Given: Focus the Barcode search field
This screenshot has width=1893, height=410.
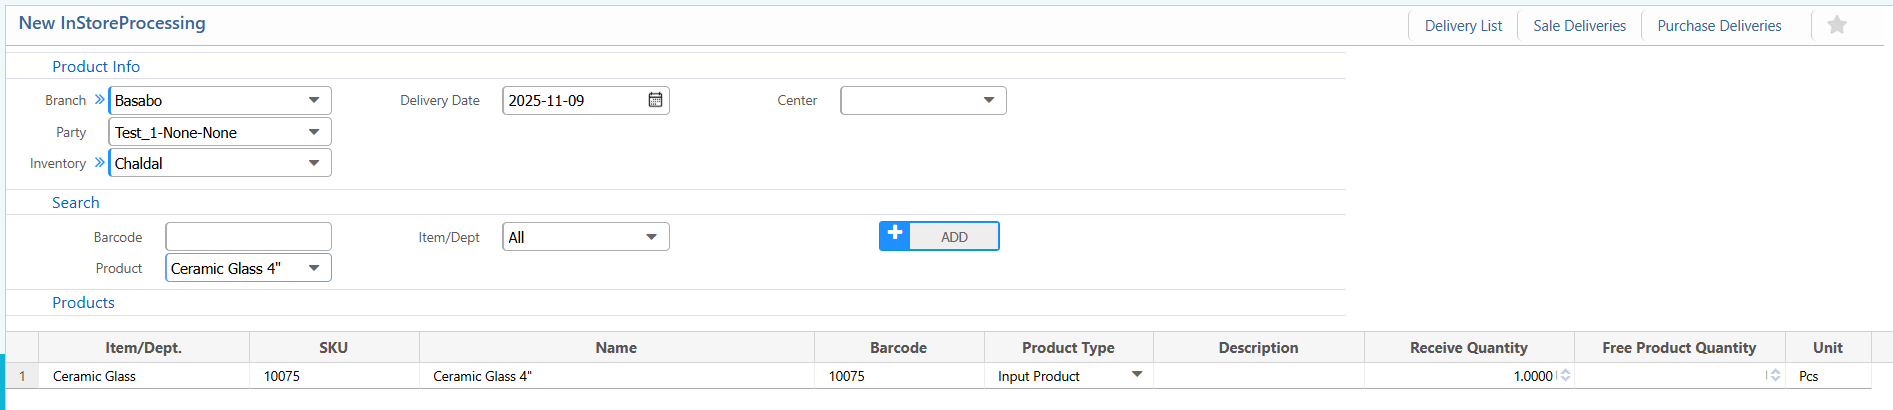Looking at the screenshot, I should click(x=248, y=237).
